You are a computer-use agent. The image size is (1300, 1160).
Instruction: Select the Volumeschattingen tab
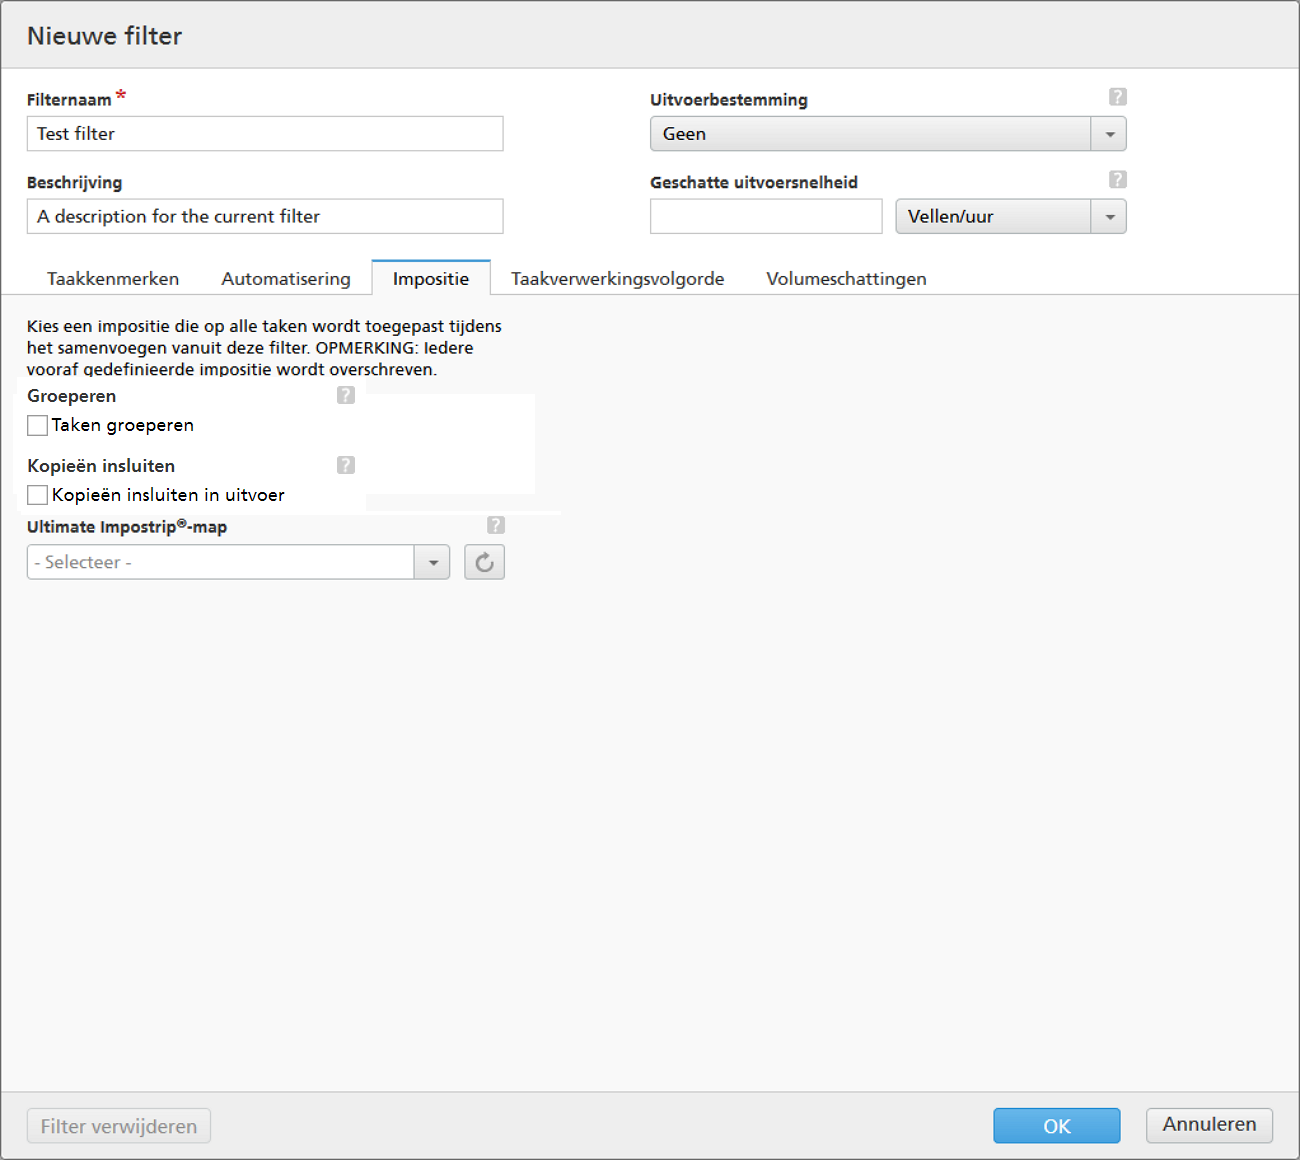click(846, 279)
